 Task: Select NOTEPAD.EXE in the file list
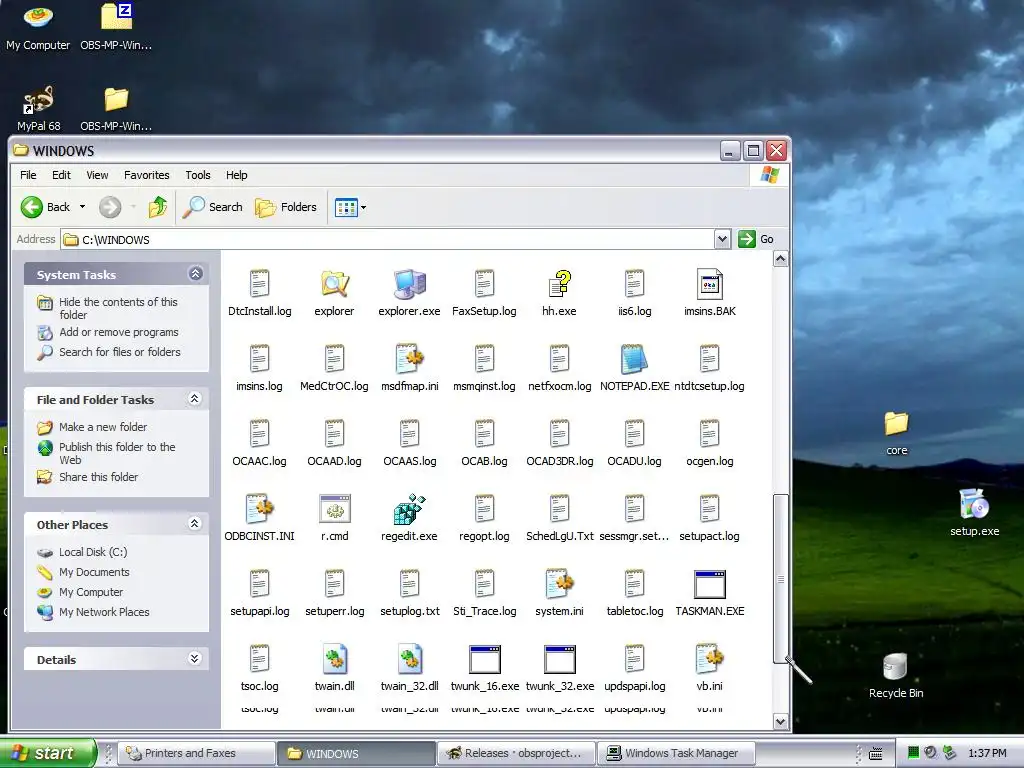[634, 359]
